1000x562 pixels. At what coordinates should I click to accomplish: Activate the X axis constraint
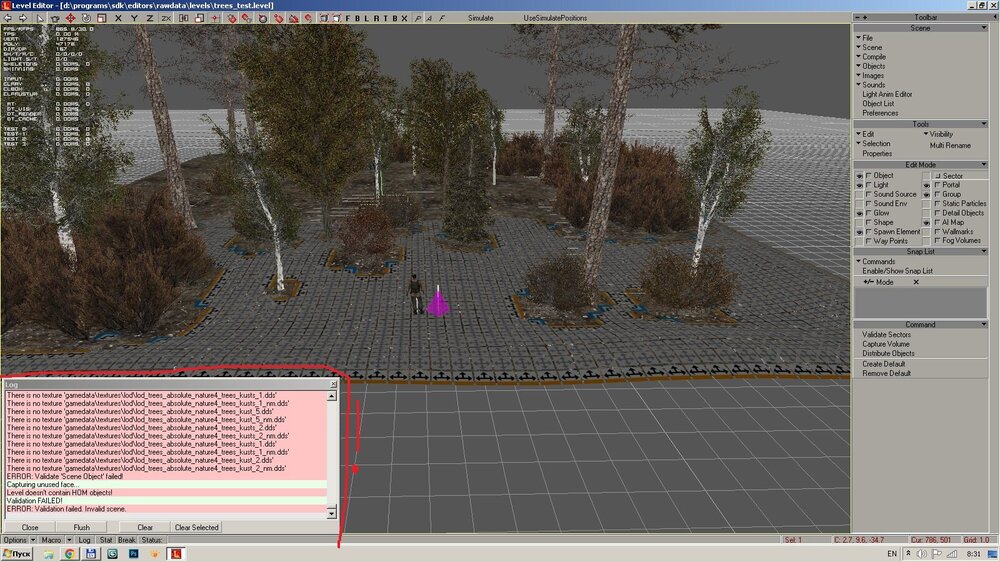[120, 18]
